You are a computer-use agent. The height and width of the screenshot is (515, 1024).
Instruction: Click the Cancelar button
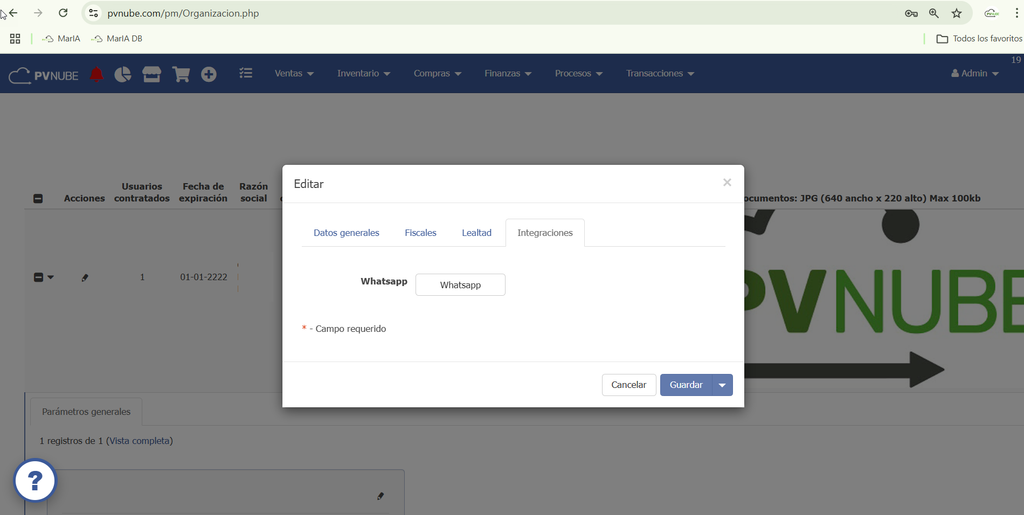629,385
